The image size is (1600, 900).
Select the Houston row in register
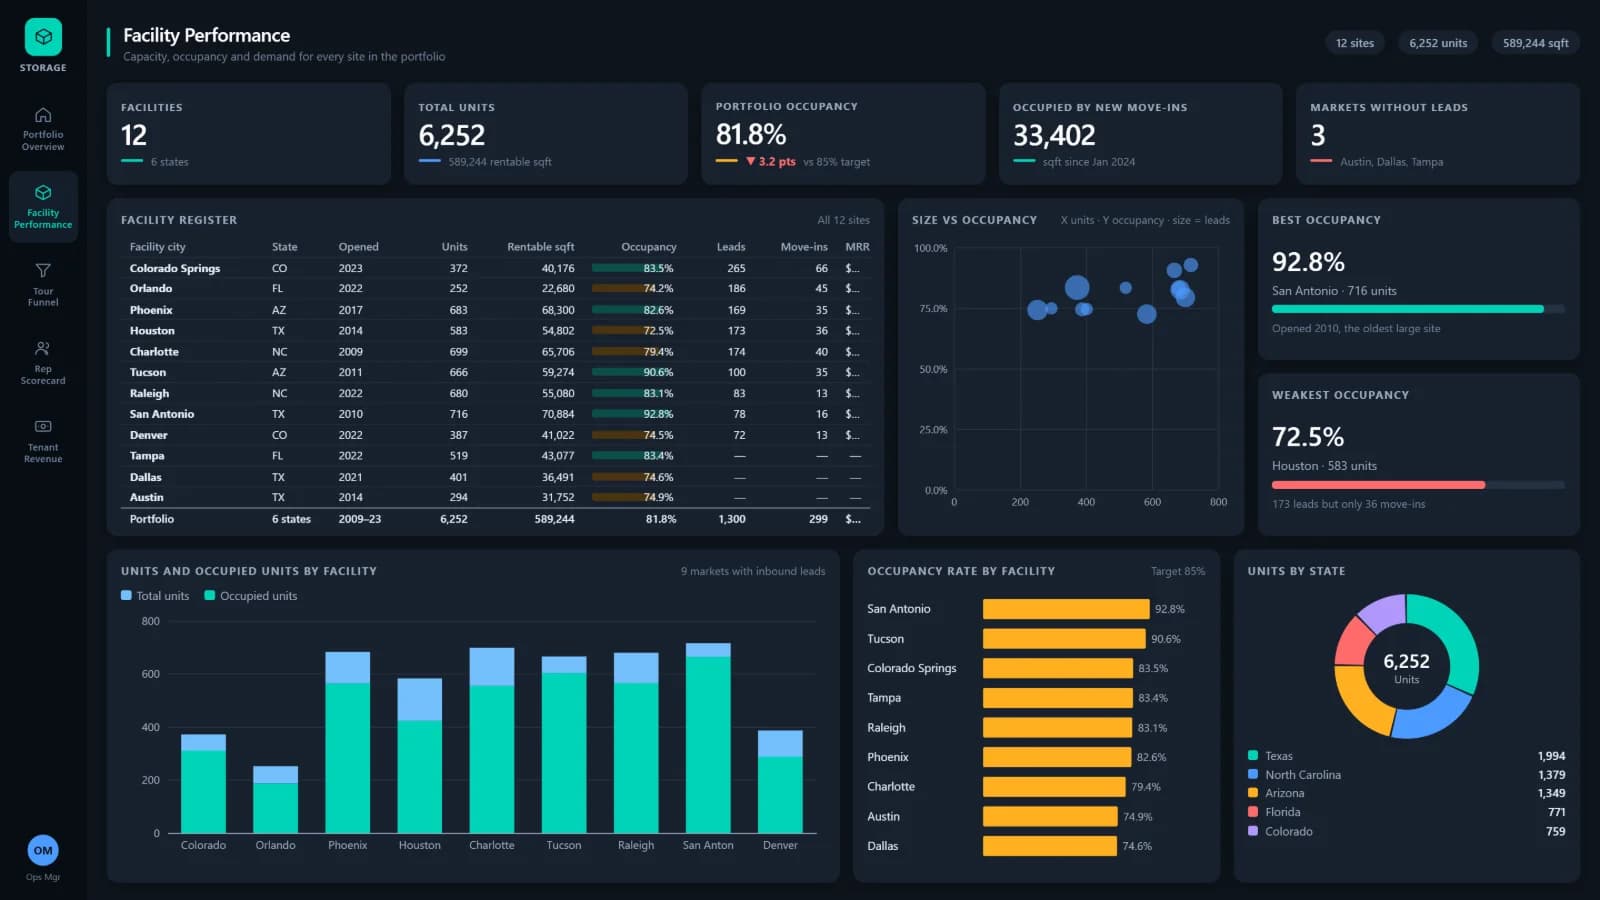pyautogui.click(x=495, y=331)
